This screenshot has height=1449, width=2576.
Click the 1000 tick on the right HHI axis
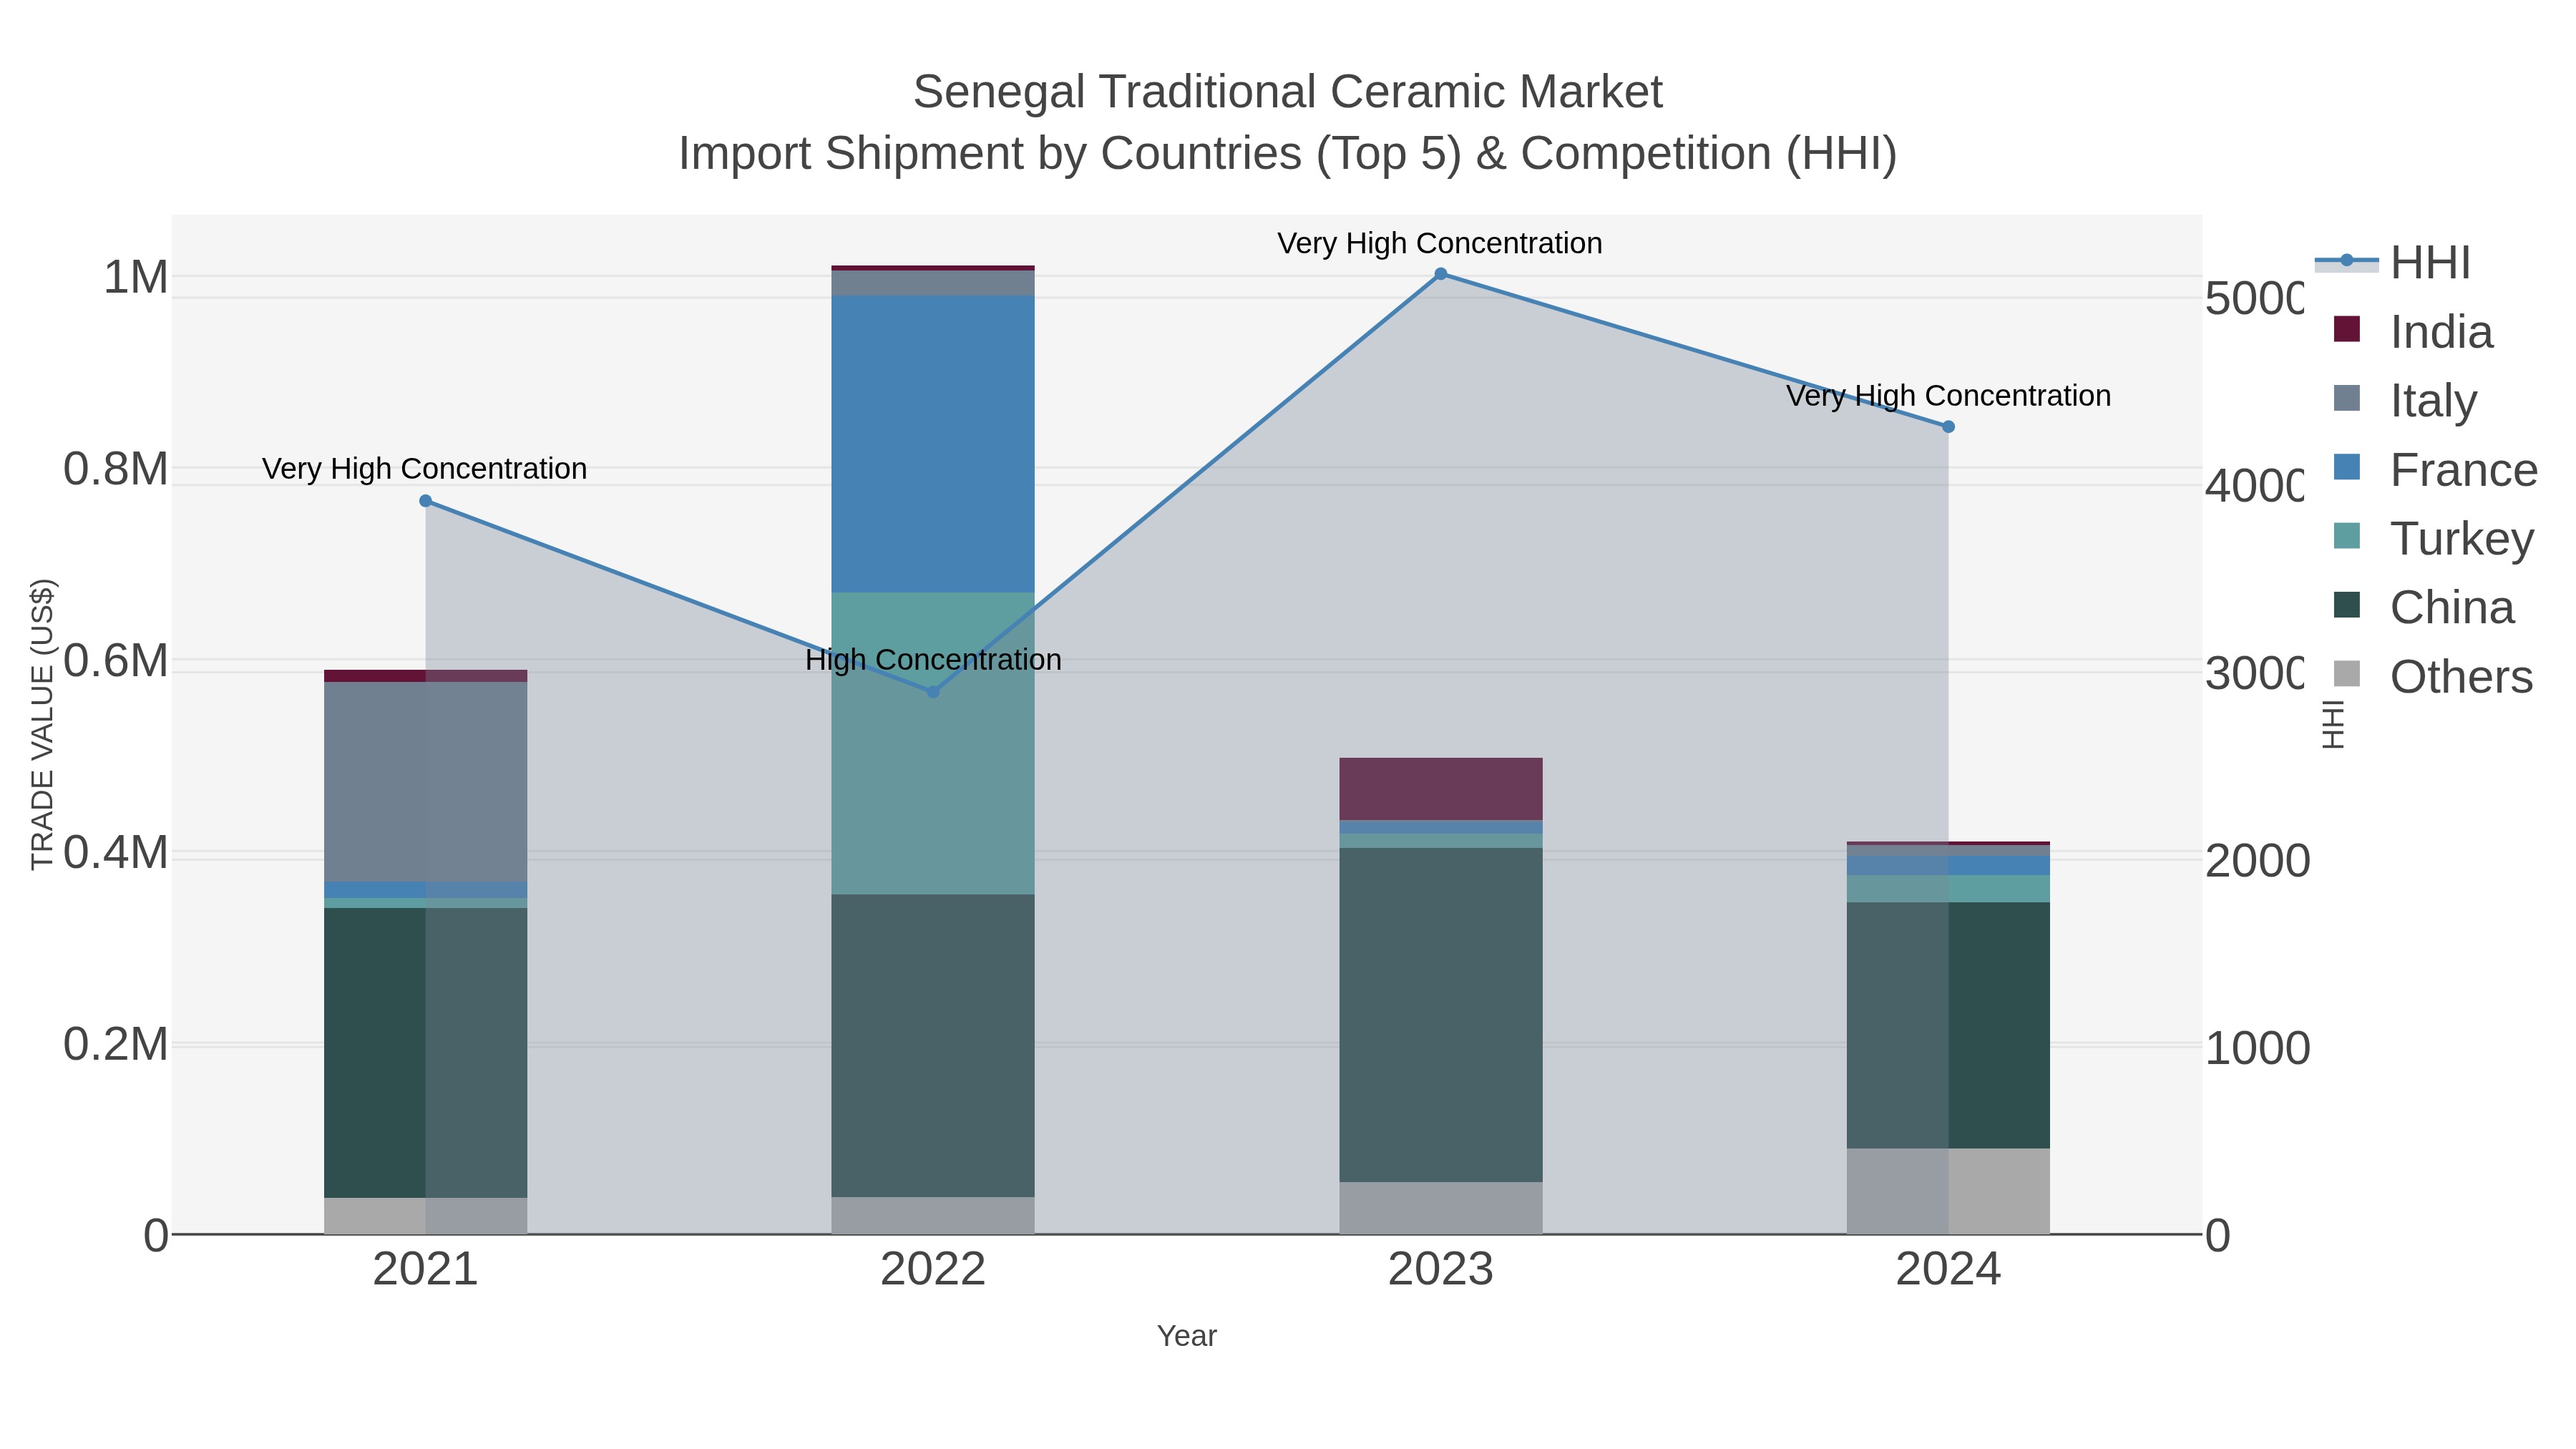2258,1049
